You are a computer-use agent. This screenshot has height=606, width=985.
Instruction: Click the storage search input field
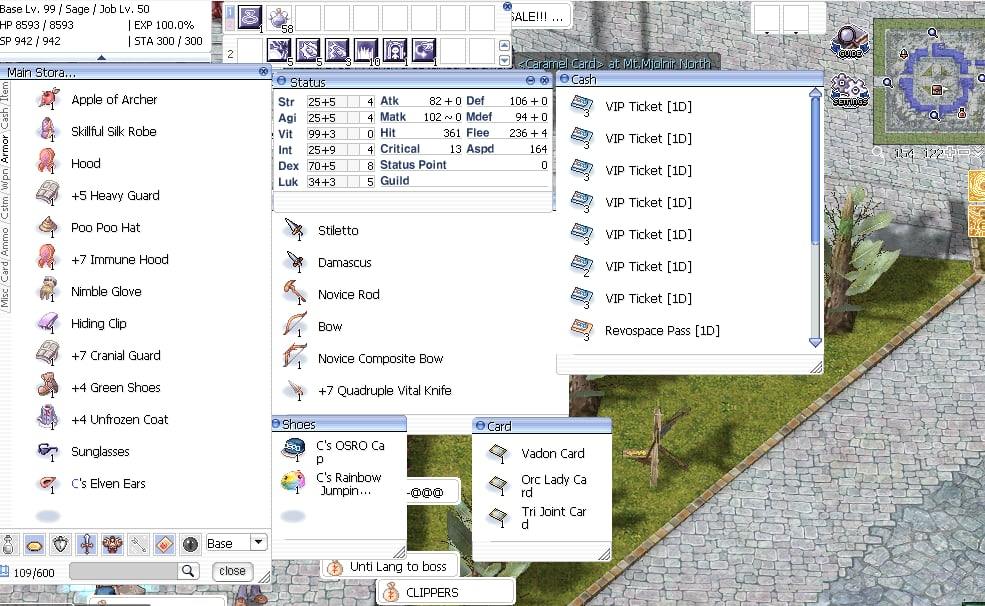click(124, 571)
